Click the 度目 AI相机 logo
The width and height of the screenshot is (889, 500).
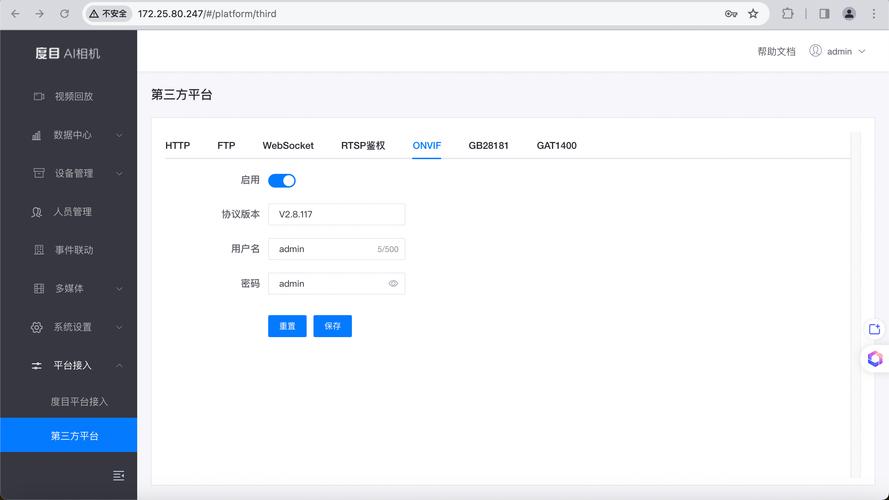67,53
